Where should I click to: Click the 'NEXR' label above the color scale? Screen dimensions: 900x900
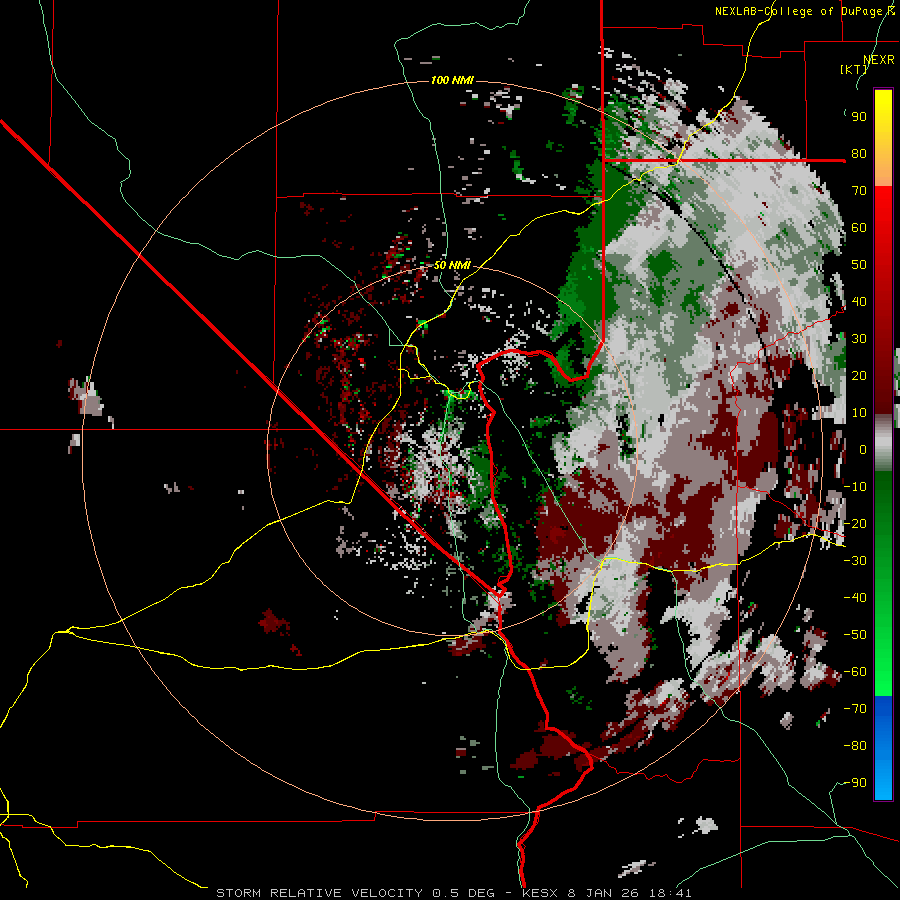click(879, 60)
